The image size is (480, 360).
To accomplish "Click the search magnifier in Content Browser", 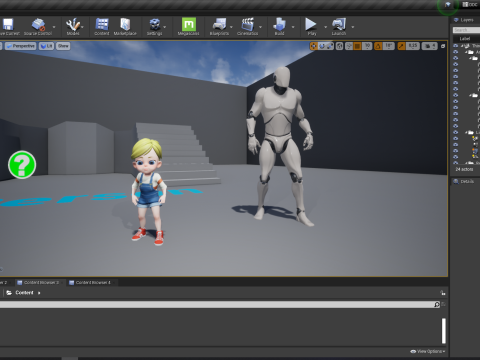I will (x=437, y=304).
